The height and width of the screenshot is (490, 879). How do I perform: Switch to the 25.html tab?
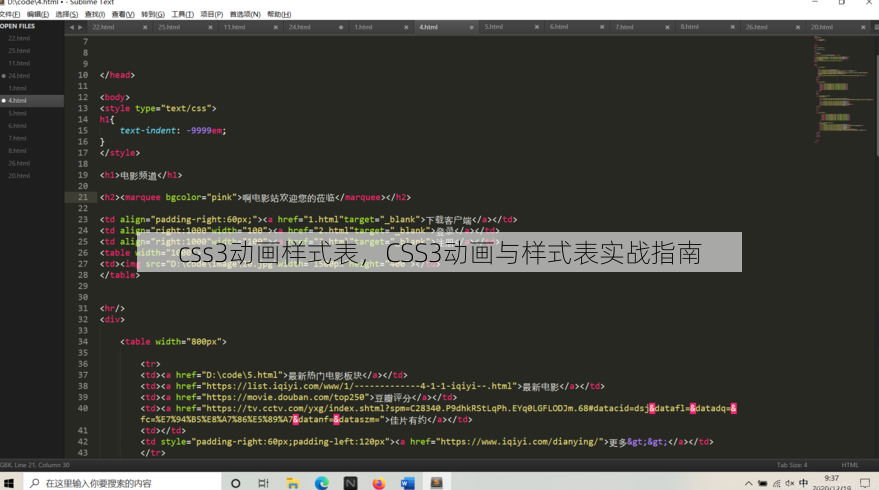coord(169,27)
